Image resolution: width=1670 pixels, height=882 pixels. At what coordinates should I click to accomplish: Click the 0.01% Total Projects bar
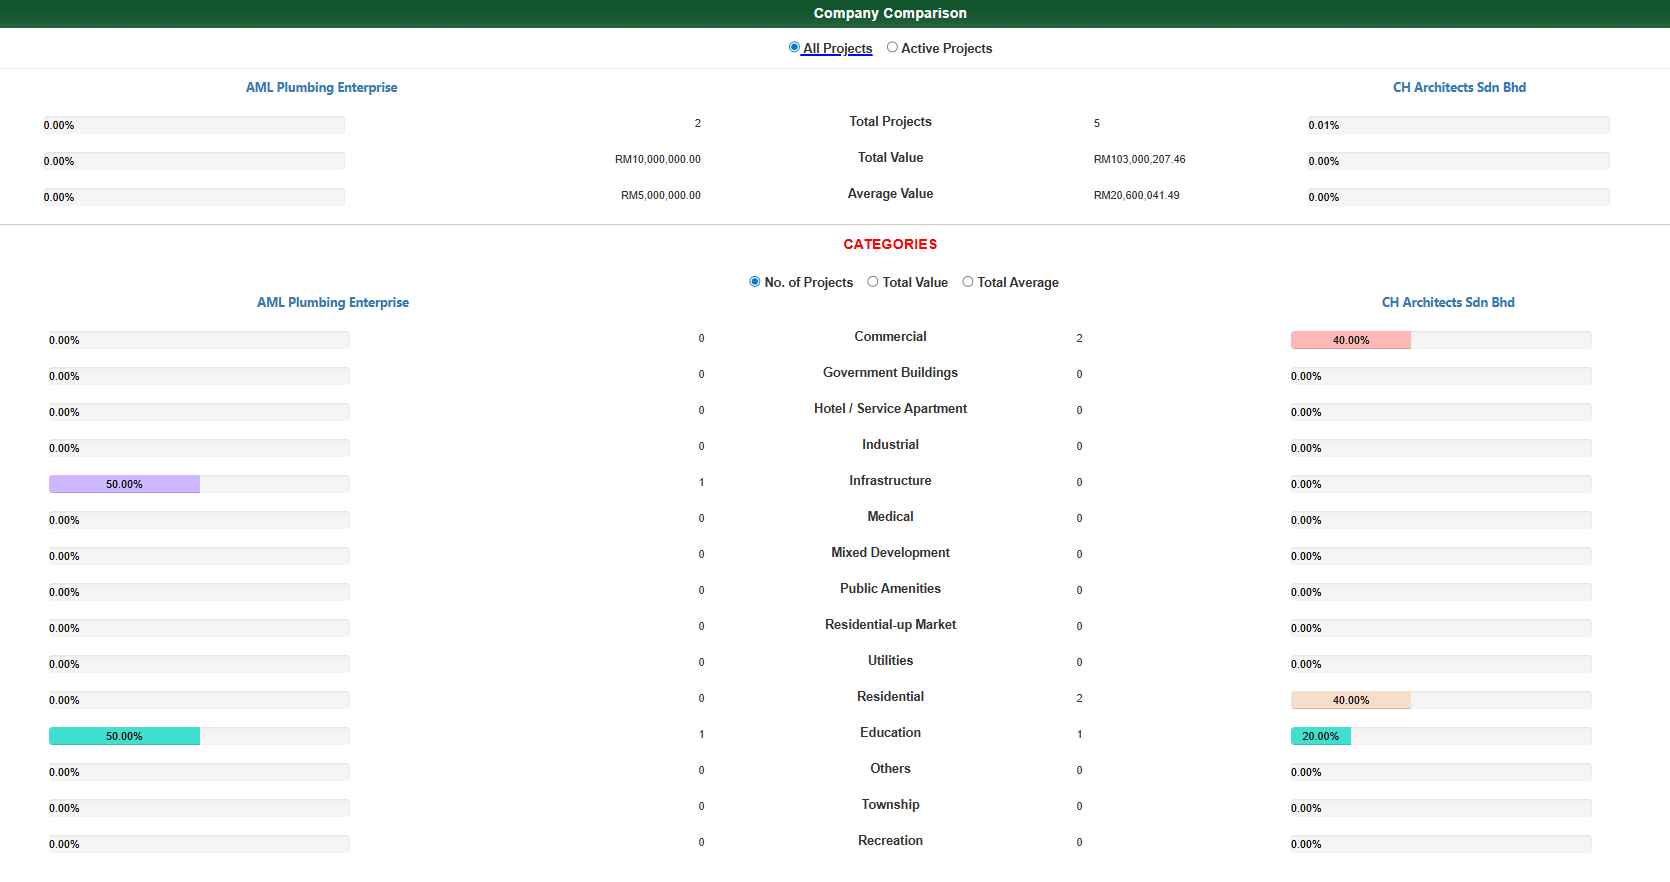click(x=1458, y=125)
